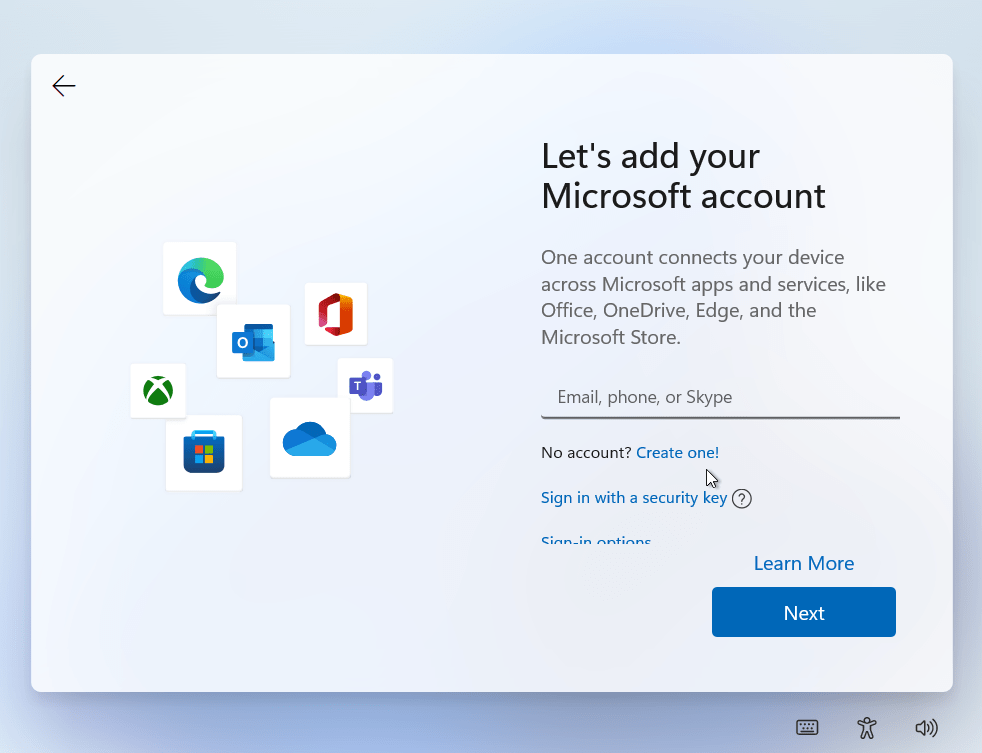Focus the Email, phone, or Skype field
The image size is (982, 753).
pyautogui.click(x=720, y=397)
